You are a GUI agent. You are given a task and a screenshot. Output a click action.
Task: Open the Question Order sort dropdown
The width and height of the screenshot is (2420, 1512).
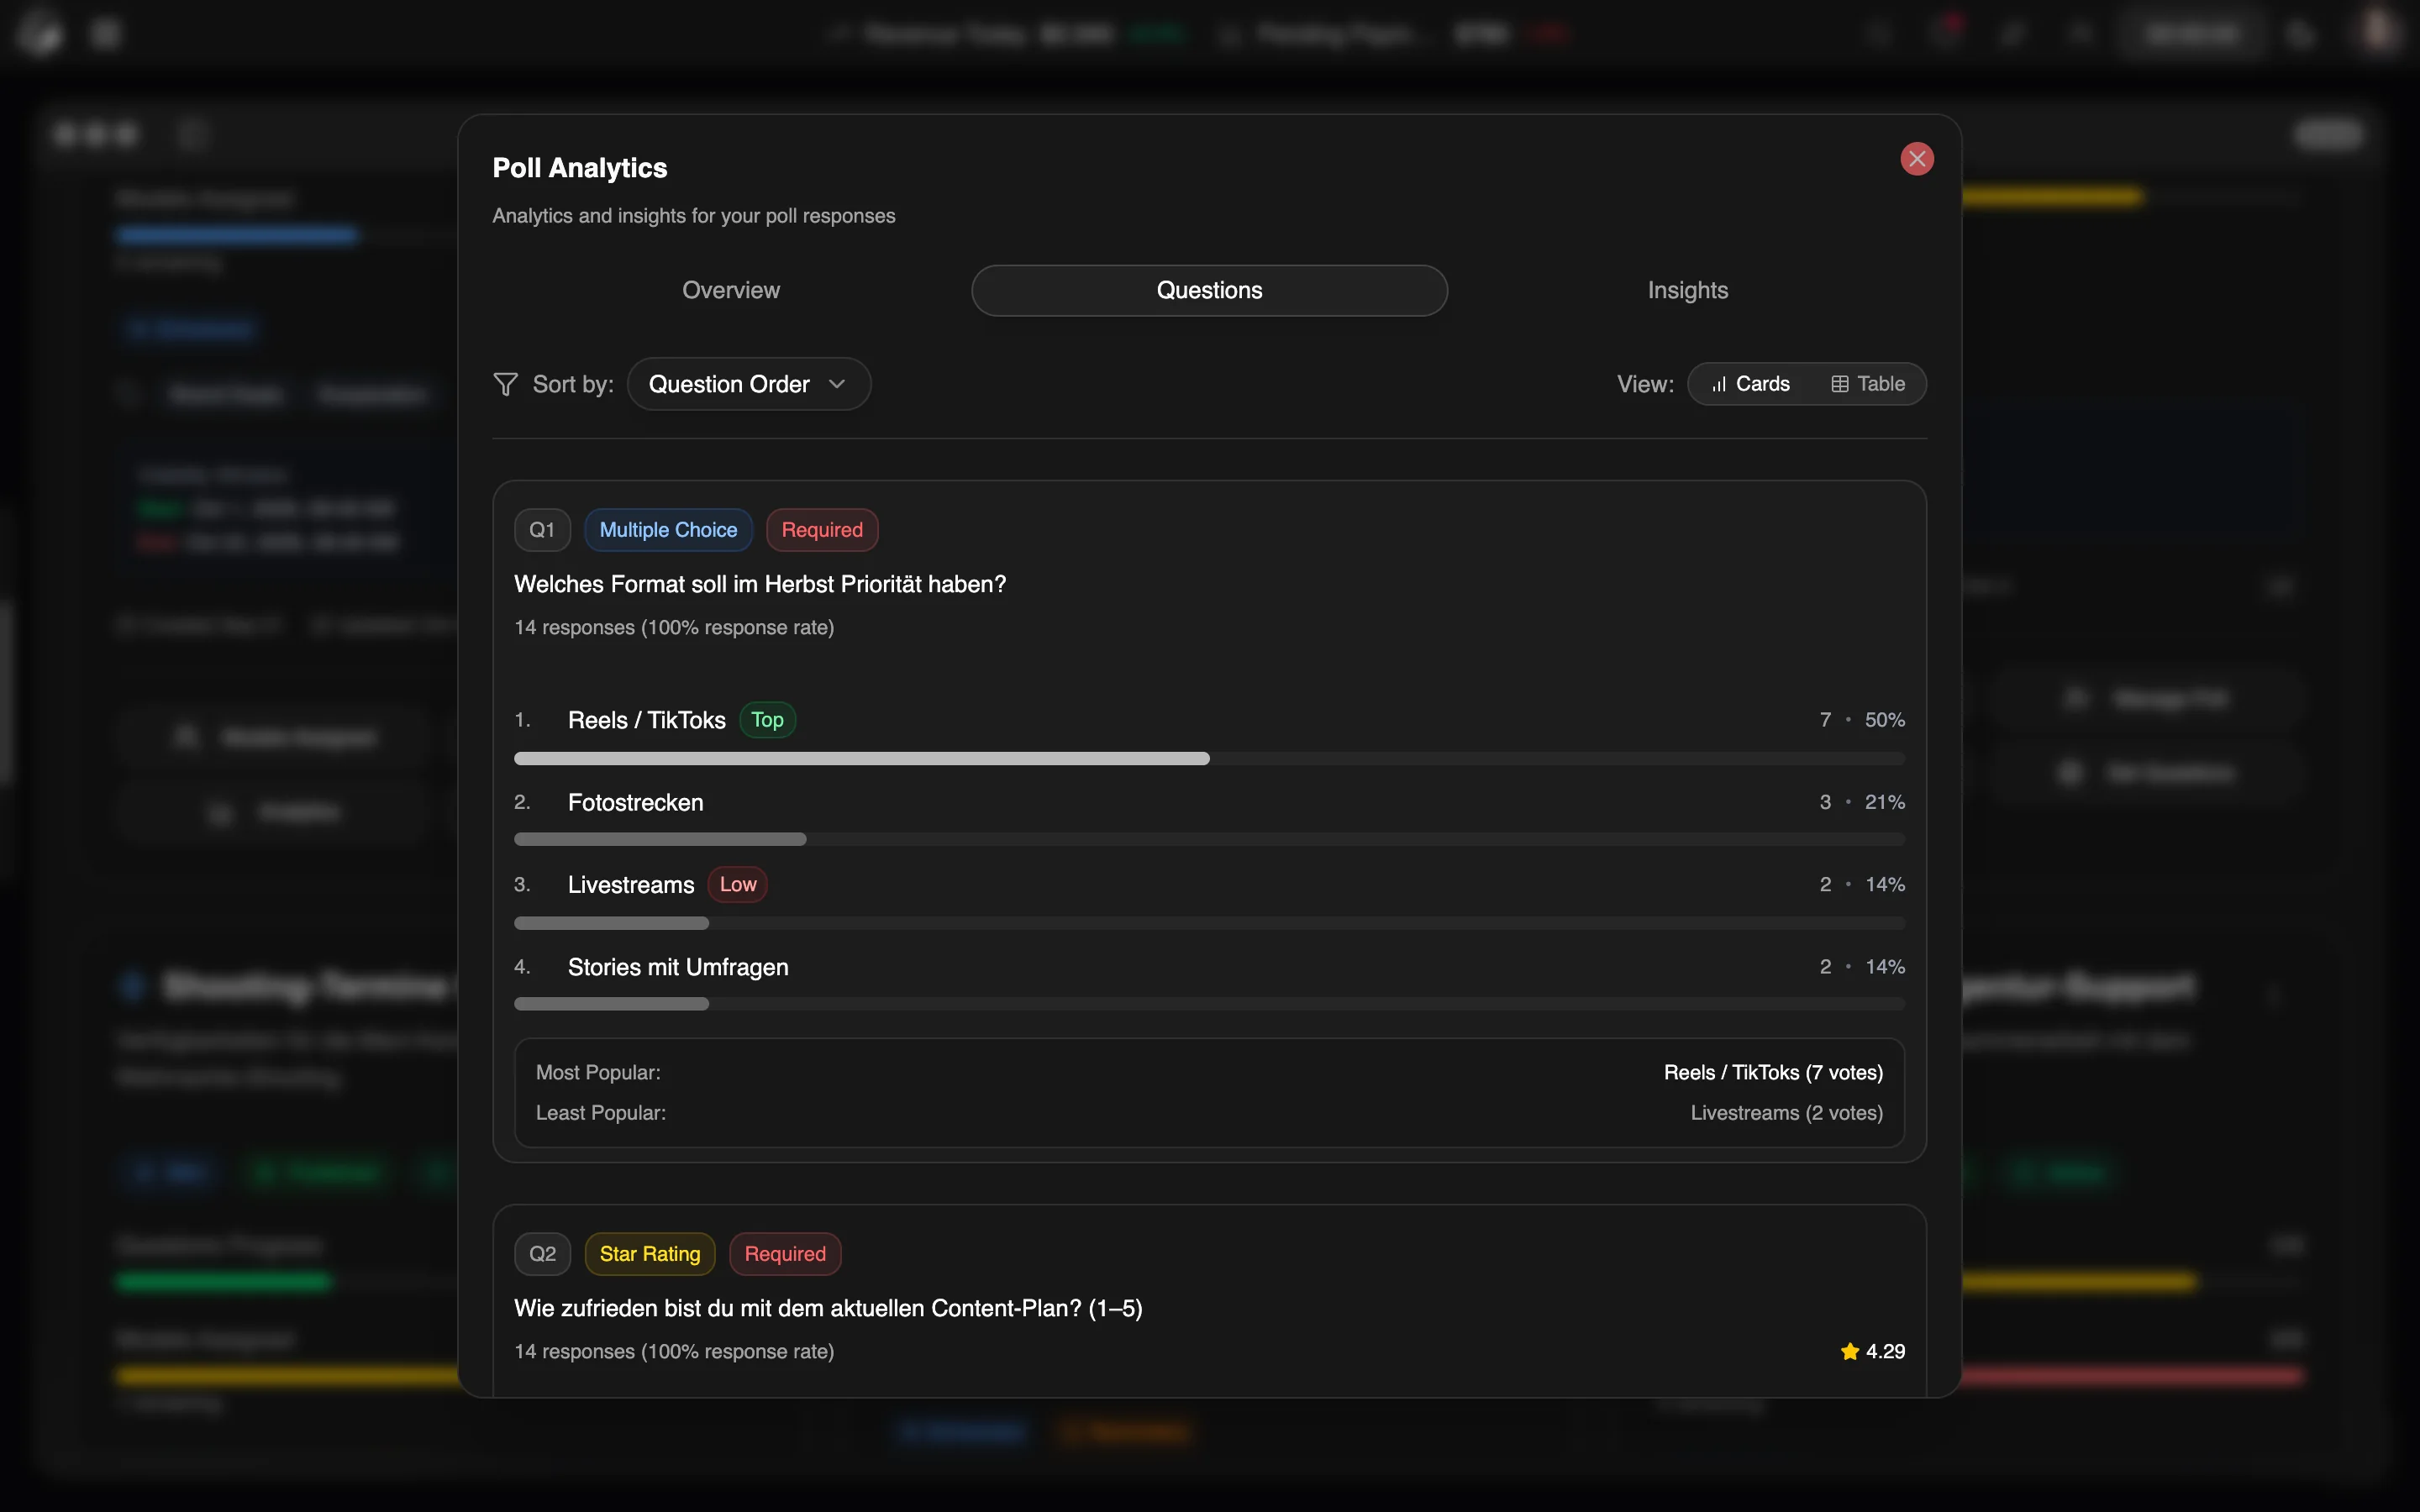(x=748, y=384)
